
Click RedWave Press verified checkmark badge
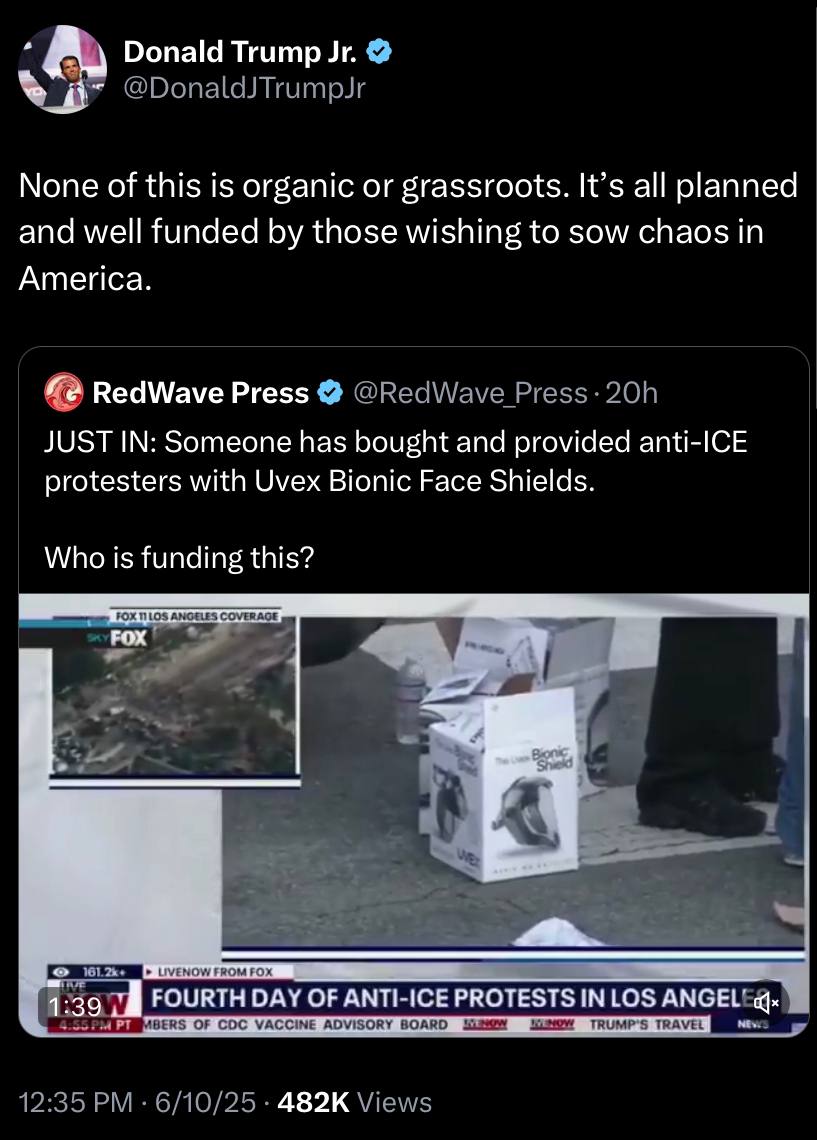331,393
